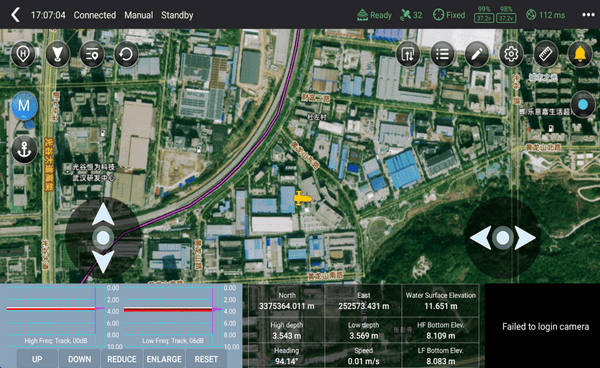The width and height of the screenshot is (600, 368).
Task: Tap the Speed value 0.01 m/s
Action: pos(364,361)
